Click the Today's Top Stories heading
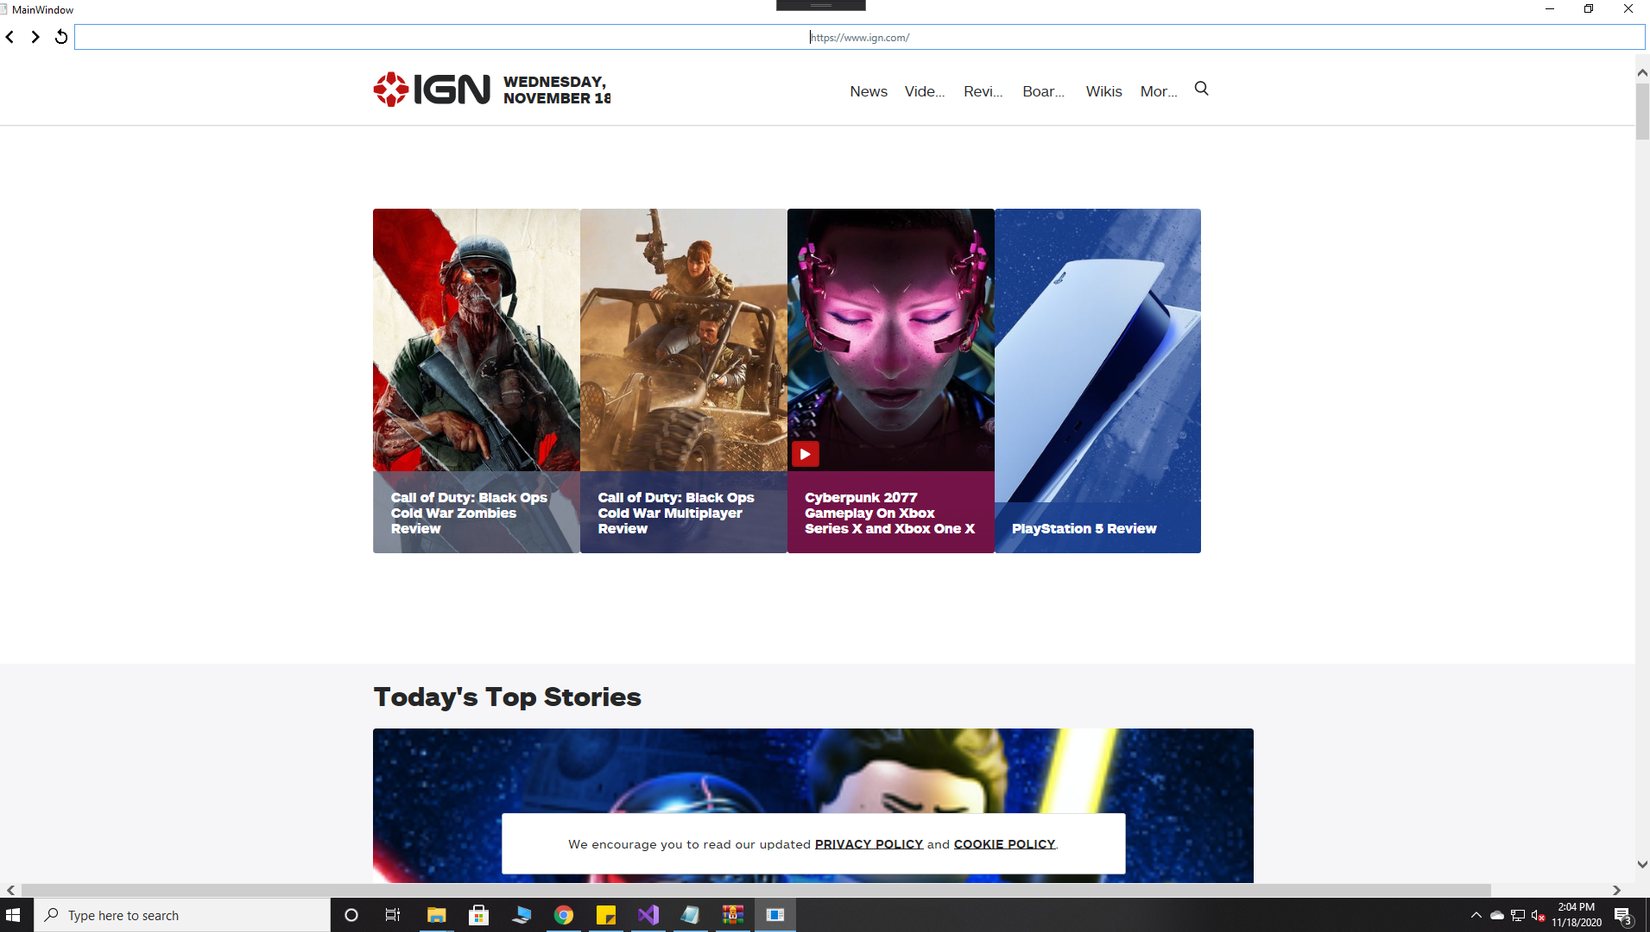1650x932 pixels. point(507,697)
